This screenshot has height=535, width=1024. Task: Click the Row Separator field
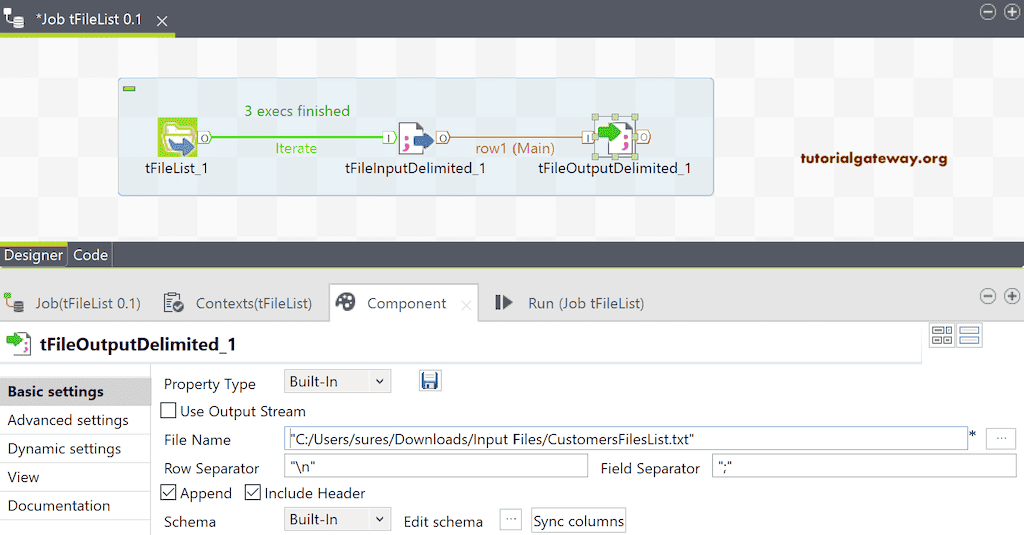click(x=436, y=466)
